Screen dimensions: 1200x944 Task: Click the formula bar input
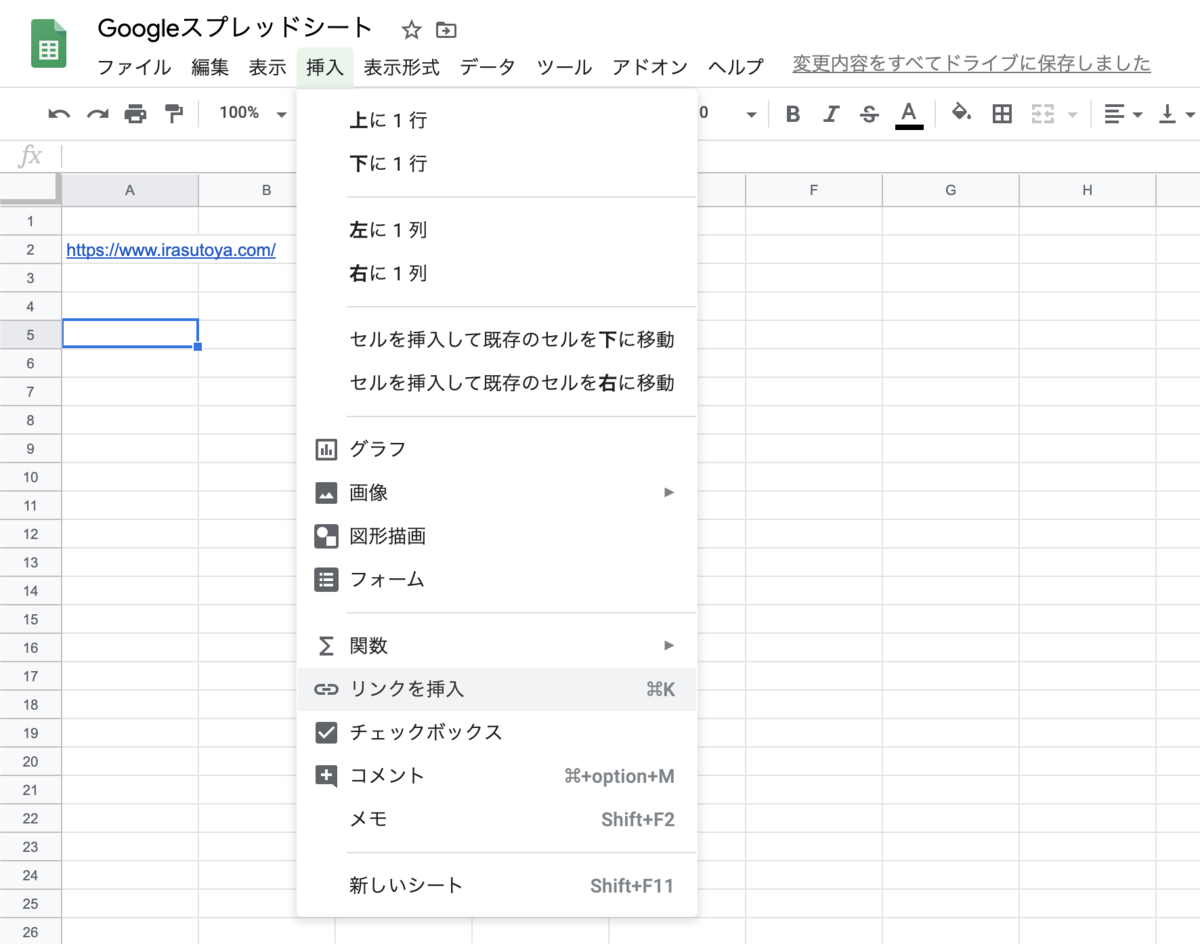[630, 156]
